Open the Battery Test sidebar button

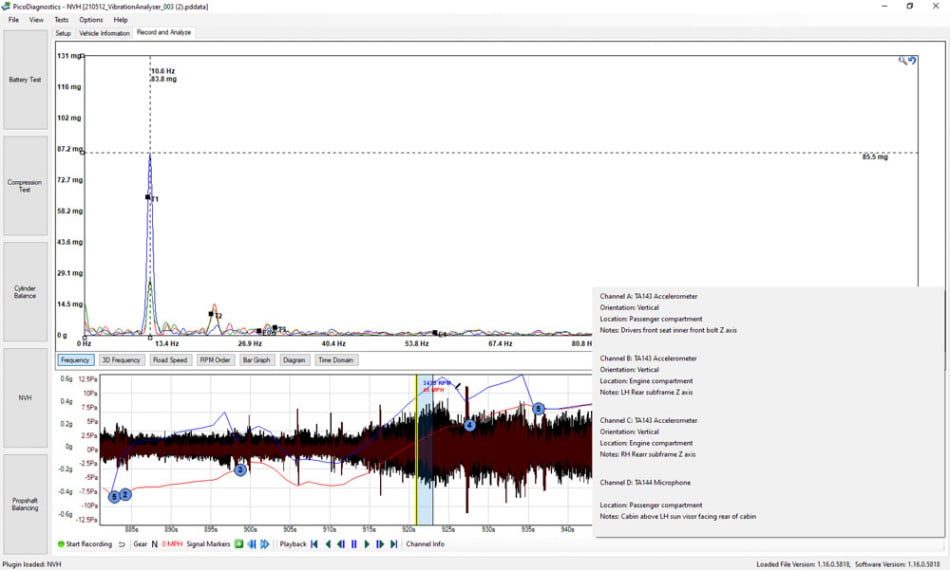click(25, 79)
